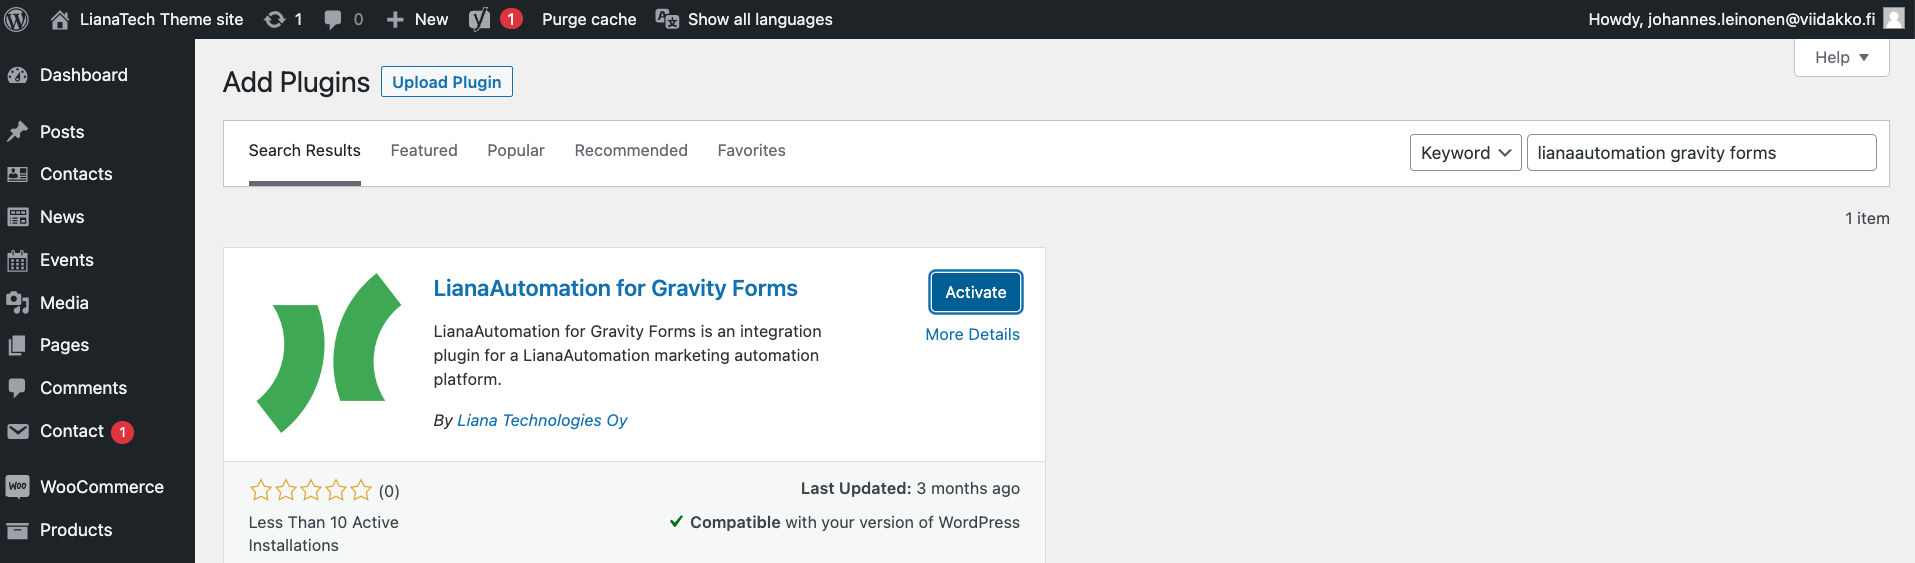The height and width of the screenshot is (563, 1915).
Task: Click the plugin search input field
Action: point(1701,153)
